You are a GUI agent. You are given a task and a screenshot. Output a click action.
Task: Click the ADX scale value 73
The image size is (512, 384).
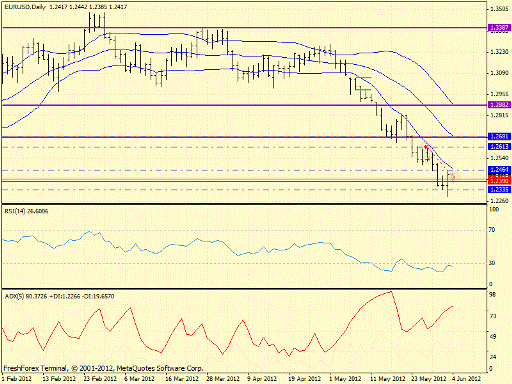click(x=492, y=316)
